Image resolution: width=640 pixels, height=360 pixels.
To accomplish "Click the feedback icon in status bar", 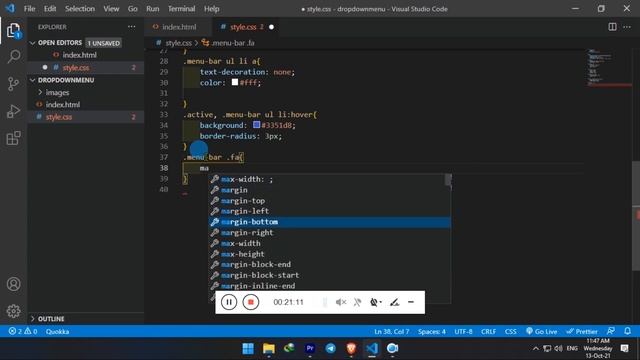I will pyautogui.click(x=611, y=331).
